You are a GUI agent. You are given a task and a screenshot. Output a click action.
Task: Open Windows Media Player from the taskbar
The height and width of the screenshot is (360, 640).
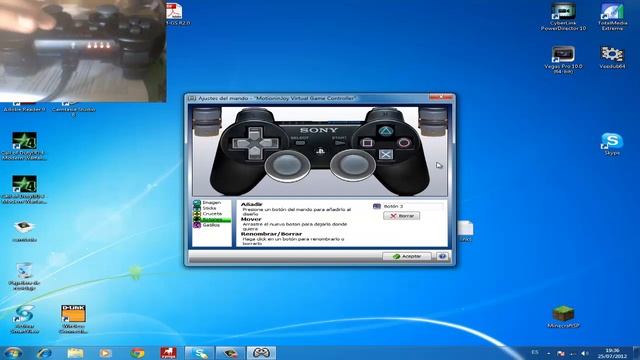[105, 353]
